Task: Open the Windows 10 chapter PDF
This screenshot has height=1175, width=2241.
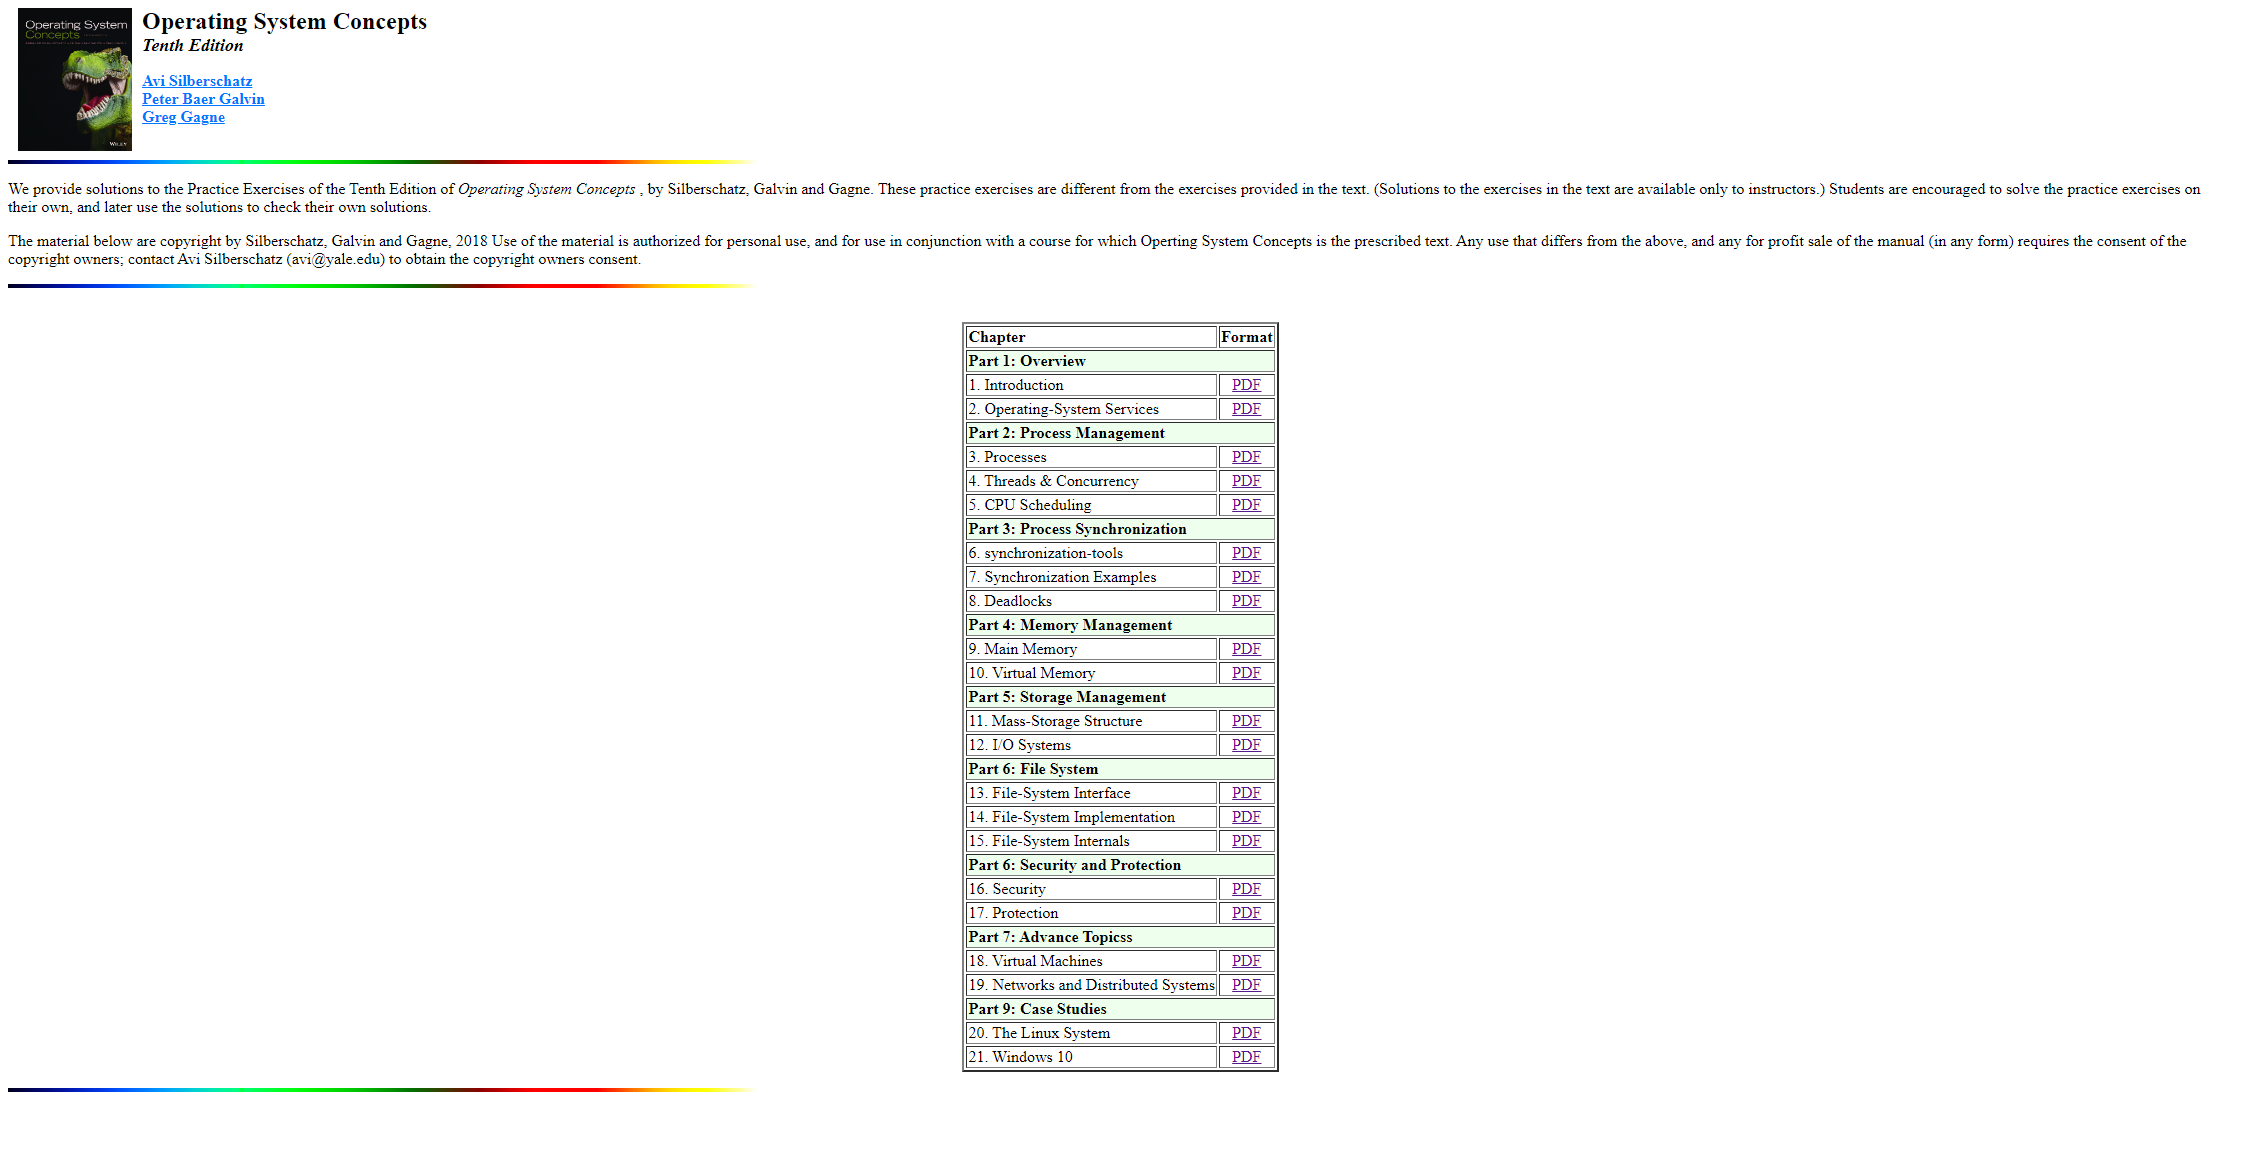Action: point(1246,1056)
